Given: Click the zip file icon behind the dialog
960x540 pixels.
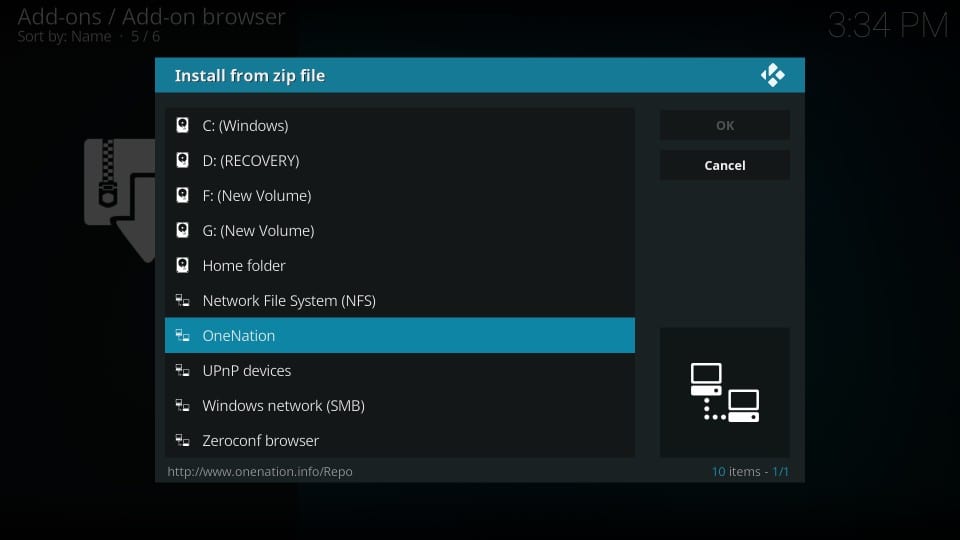Looking at the screenshot, I should [x=120, y=200].
